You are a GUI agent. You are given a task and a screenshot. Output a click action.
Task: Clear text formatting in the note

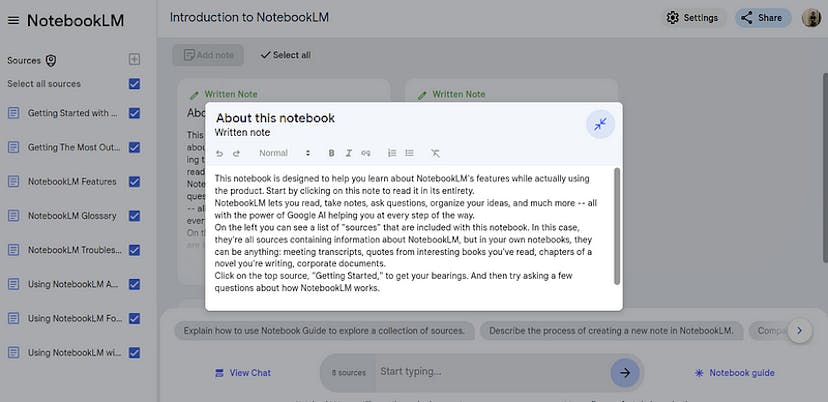(435, 153)
